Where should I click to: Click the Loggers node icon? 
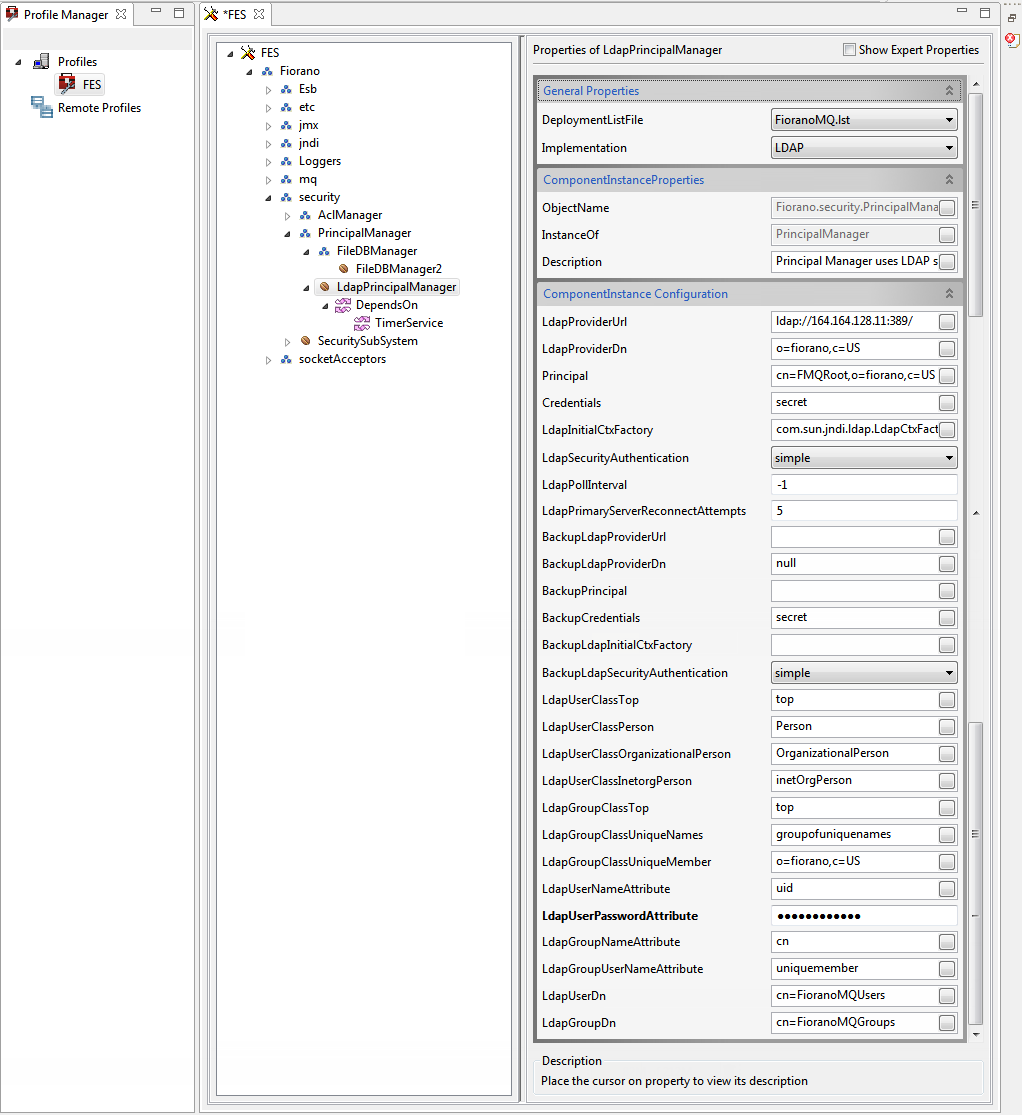[x=286, y=161]
